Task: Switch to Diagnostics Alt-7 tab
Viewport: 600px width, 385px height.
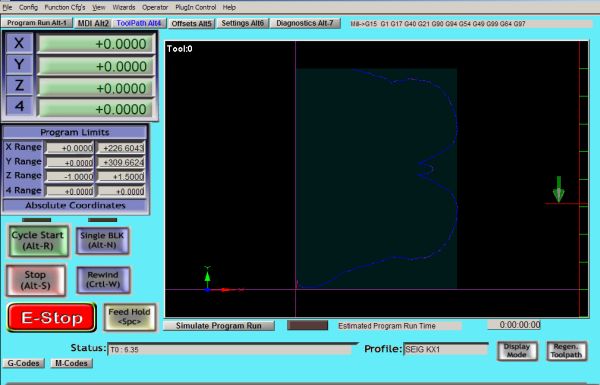Action: pos(305,23)
